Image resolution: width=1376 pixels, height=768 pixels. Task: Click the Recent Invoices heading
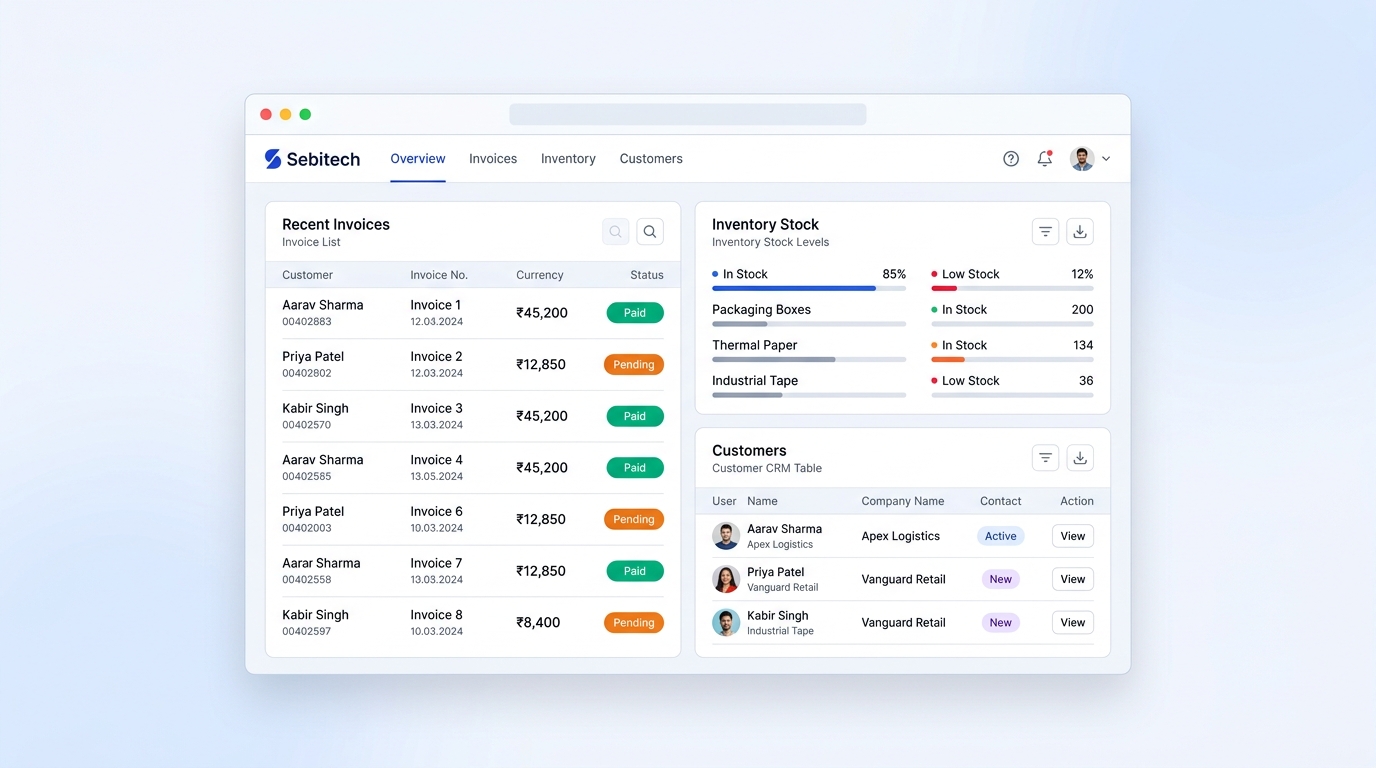coord(336,225)
